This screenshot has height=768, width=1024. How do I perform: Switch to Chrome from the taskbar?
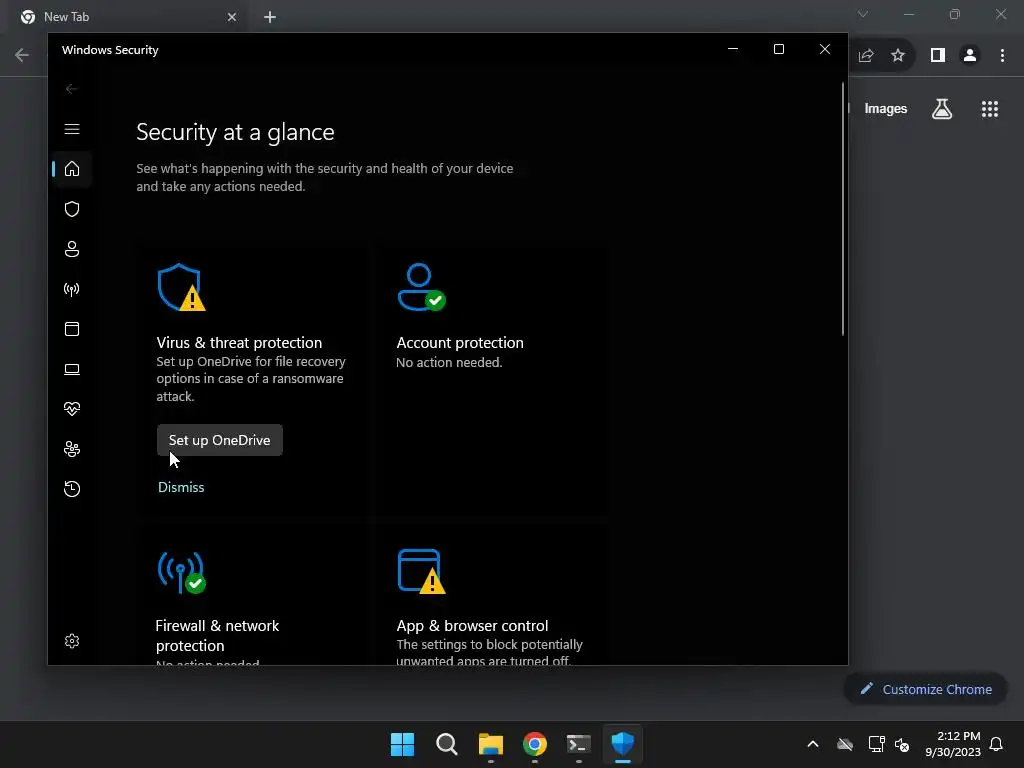(x=535, y=744)
